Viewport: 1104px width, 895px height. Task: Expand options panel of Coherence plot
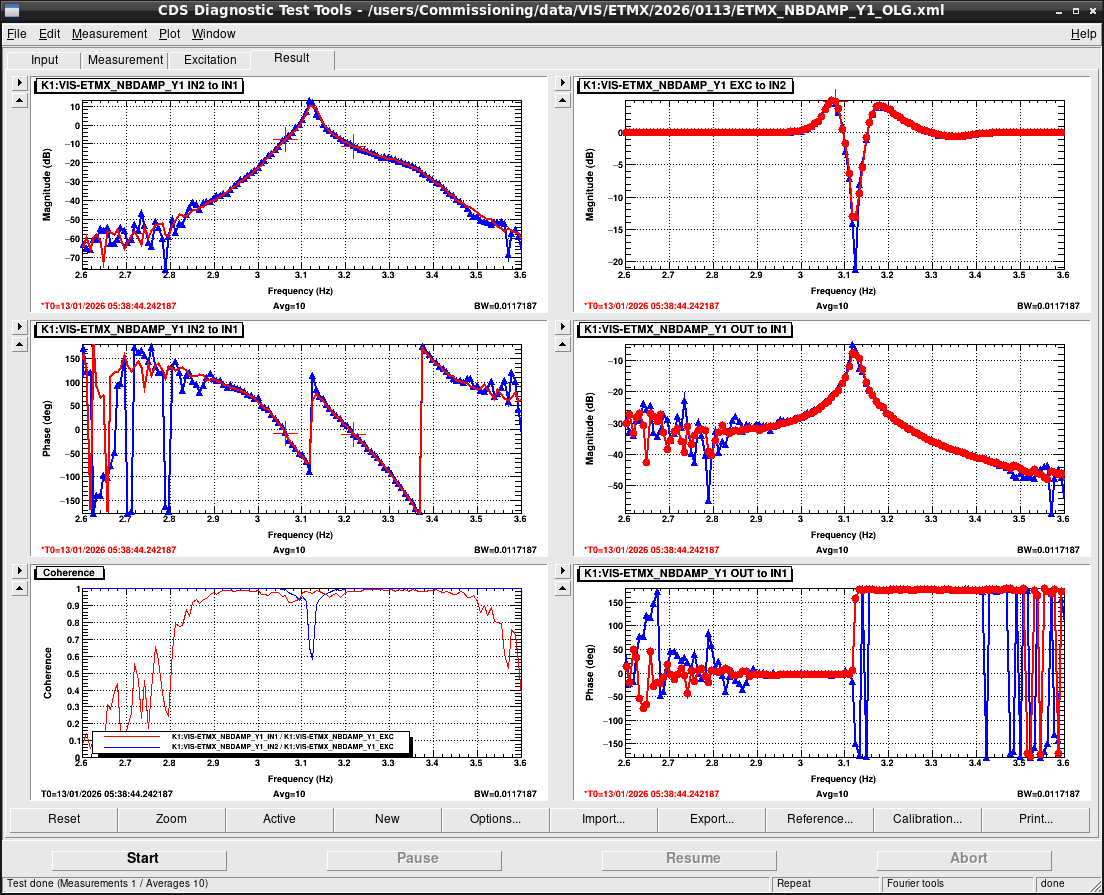tap(20, 571)
